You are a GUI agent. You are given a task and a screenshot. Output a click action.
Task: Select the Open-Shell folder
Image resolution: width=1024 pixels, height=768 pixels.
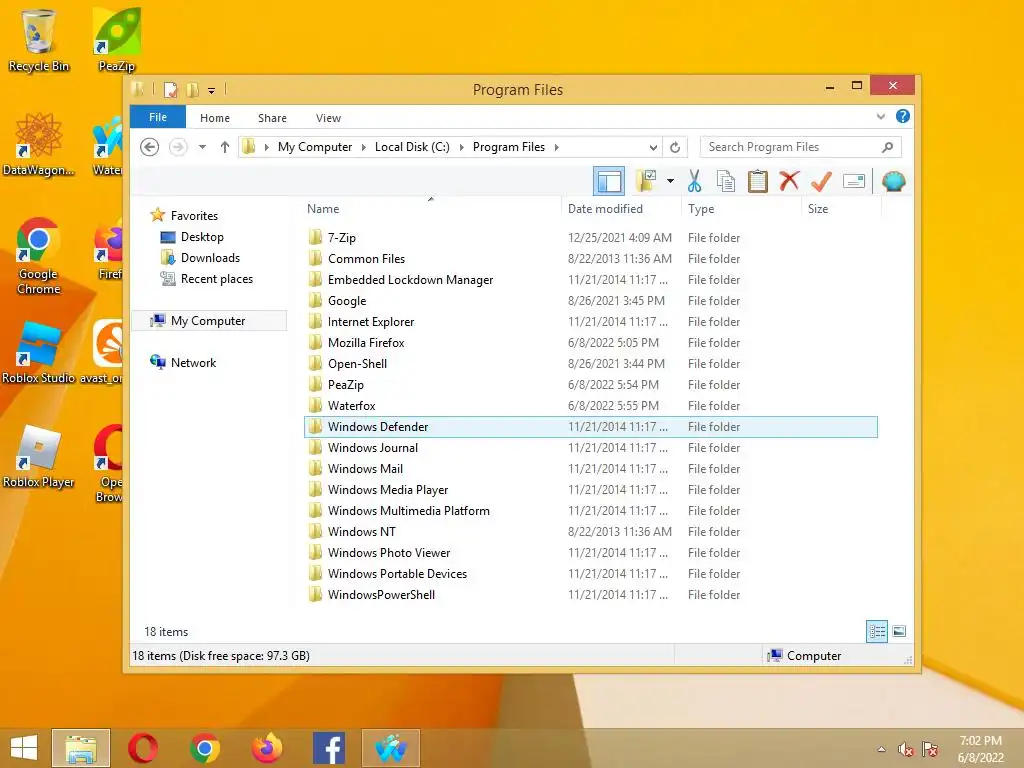(357, 364)
